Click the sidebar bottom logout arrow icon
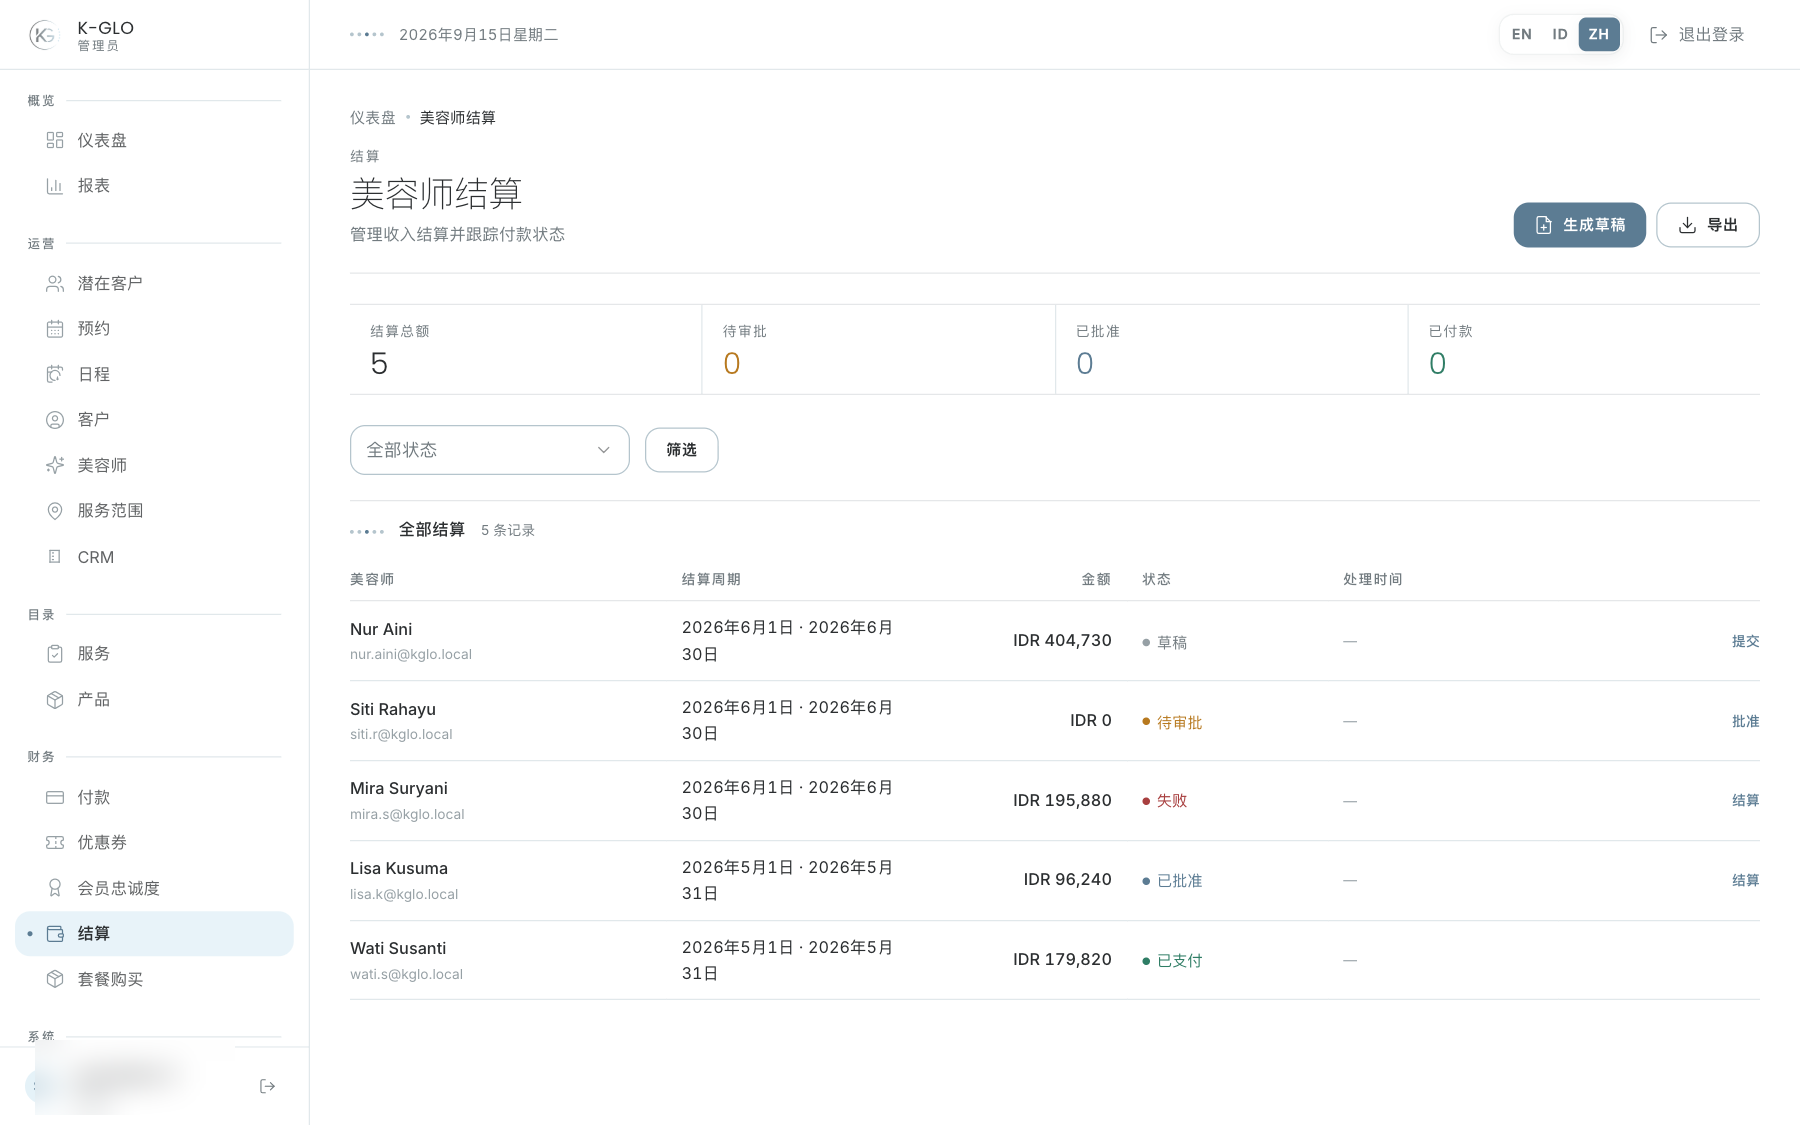The height and width of the screenshot is (1125, 1800). pos(267,1086)
